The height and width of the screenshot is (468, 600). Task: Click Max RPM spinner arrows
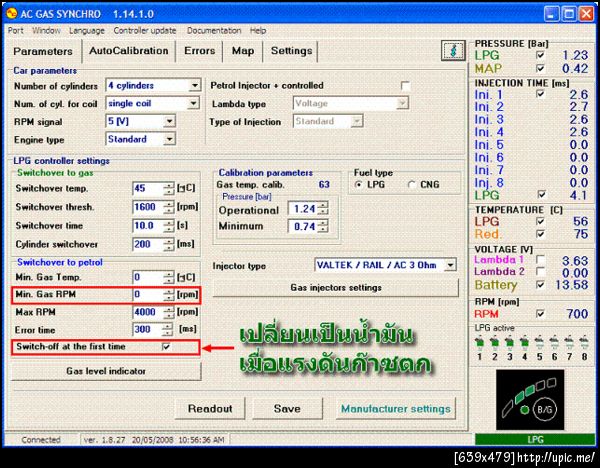169,312
